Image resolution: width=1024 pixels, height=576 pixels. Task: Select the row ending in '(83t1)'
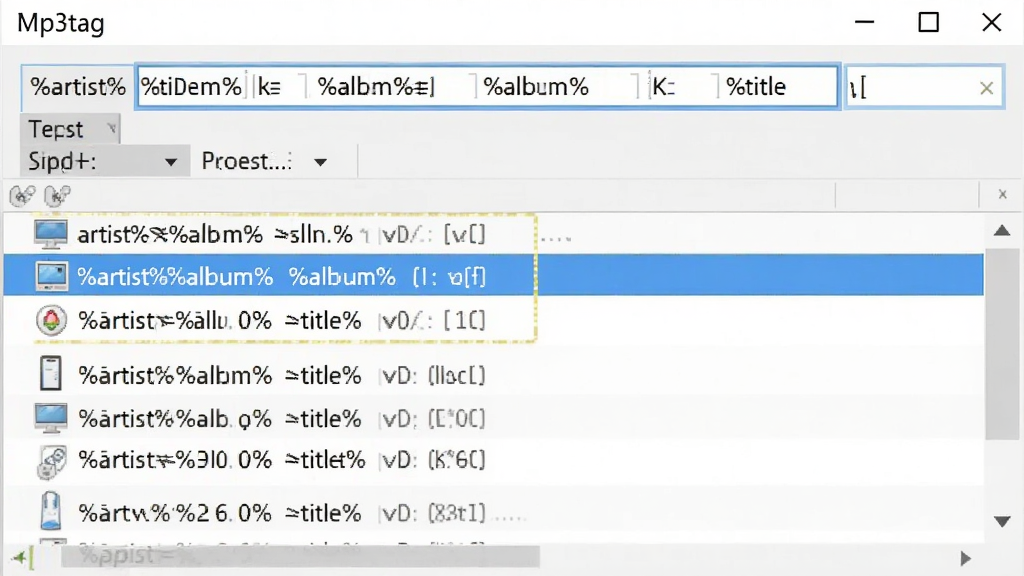point(493,513)
